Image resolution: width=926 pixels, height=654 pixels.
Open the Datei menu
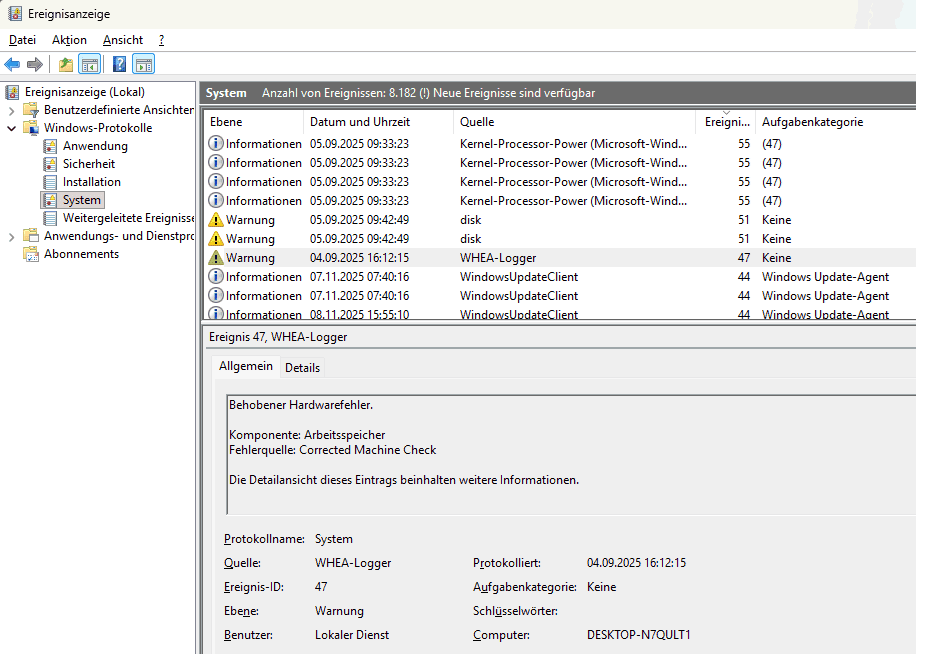(22, 40)
